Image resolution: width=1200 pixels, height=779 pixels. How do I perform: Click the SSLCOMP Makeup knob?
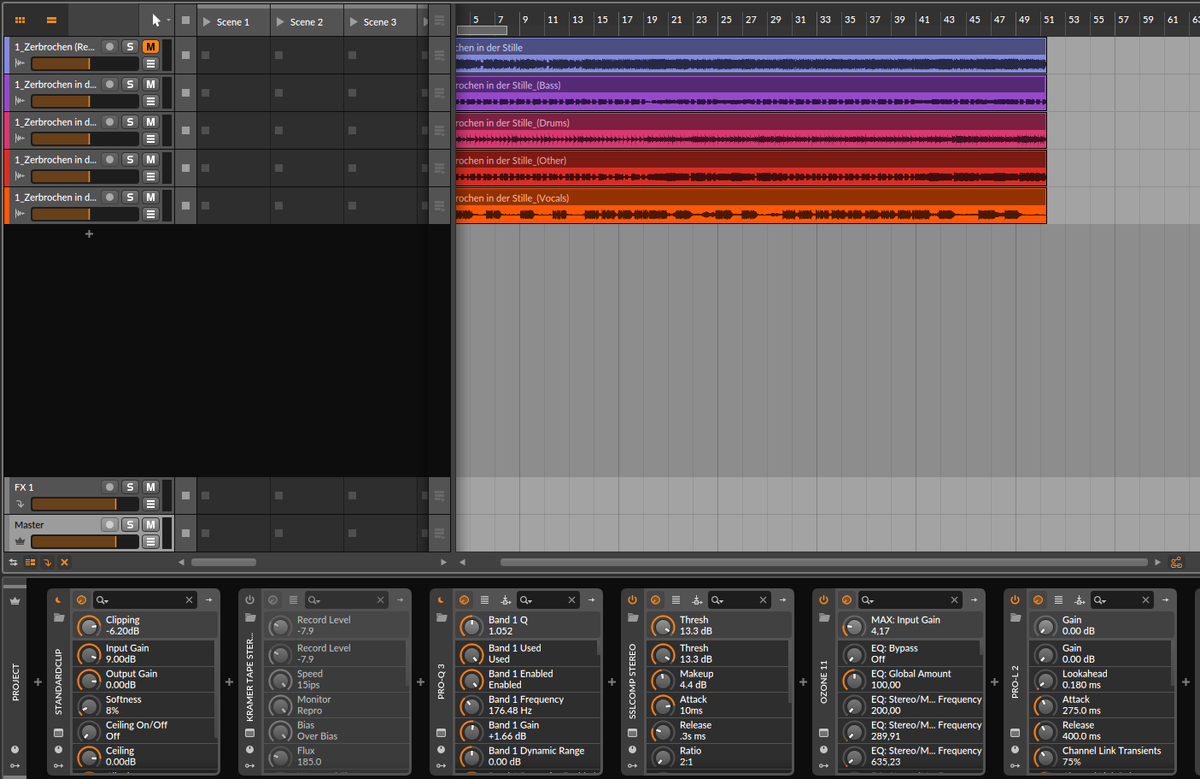(x=662, y=680)
